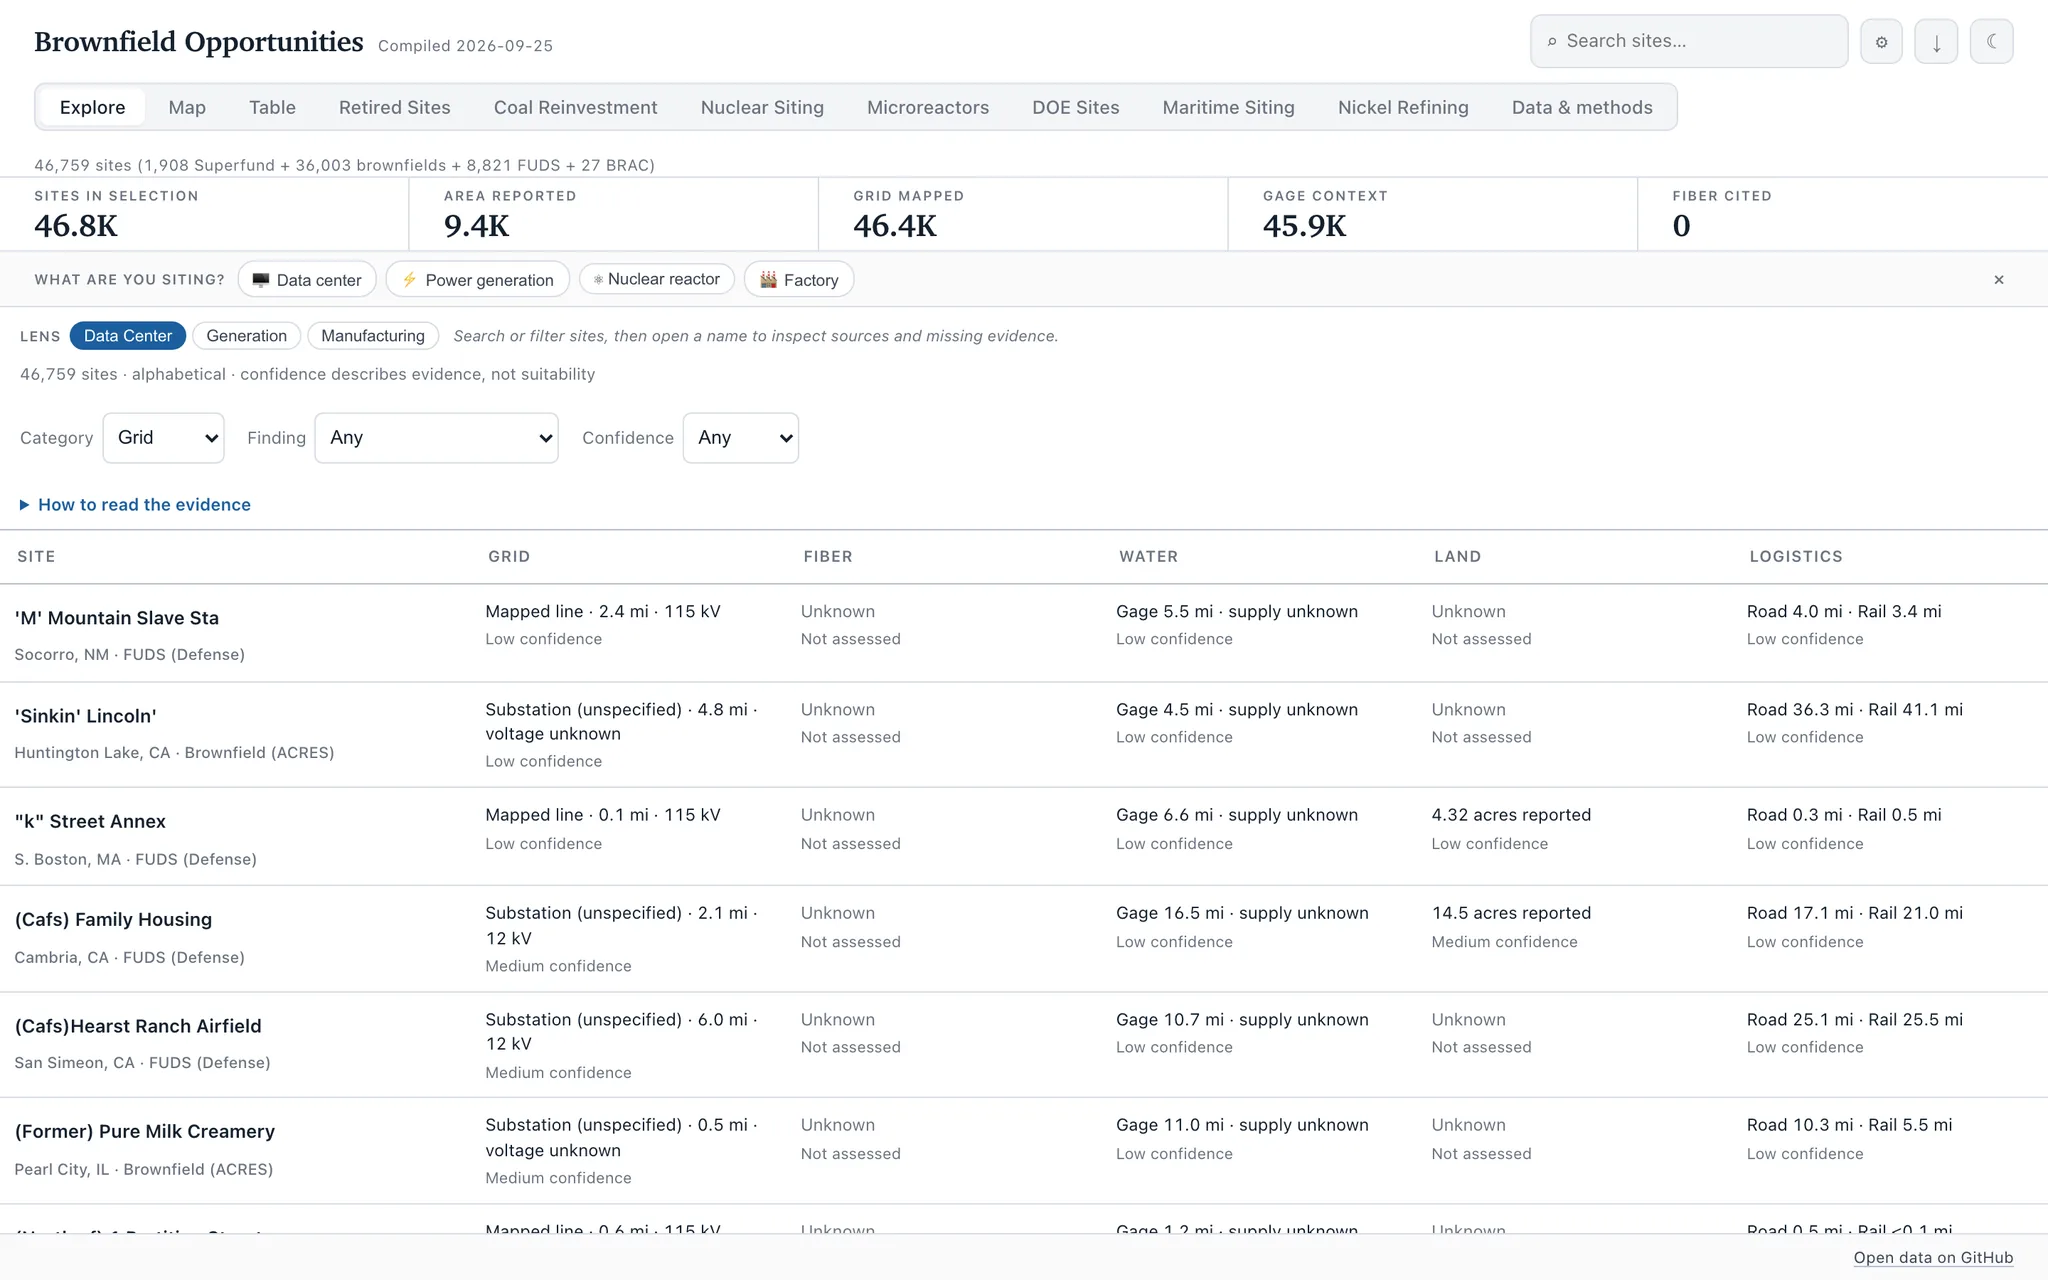Image resolution: width=2048 pixels, height=1280 pixels.
Task: Toggle dark mode moon icon
Action: tap(1991, 42)
